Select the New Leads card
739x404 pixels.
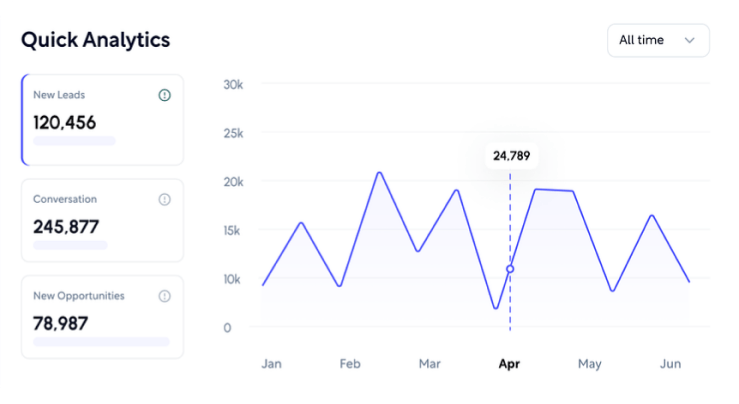103,119
